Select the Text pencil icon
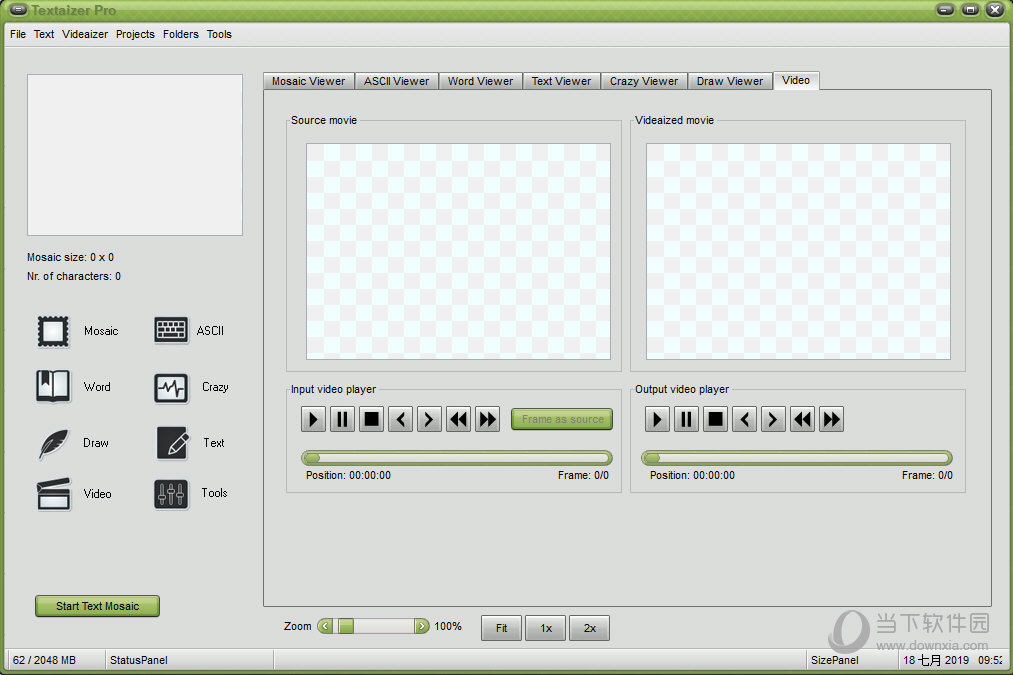 [x=172, y=443]
